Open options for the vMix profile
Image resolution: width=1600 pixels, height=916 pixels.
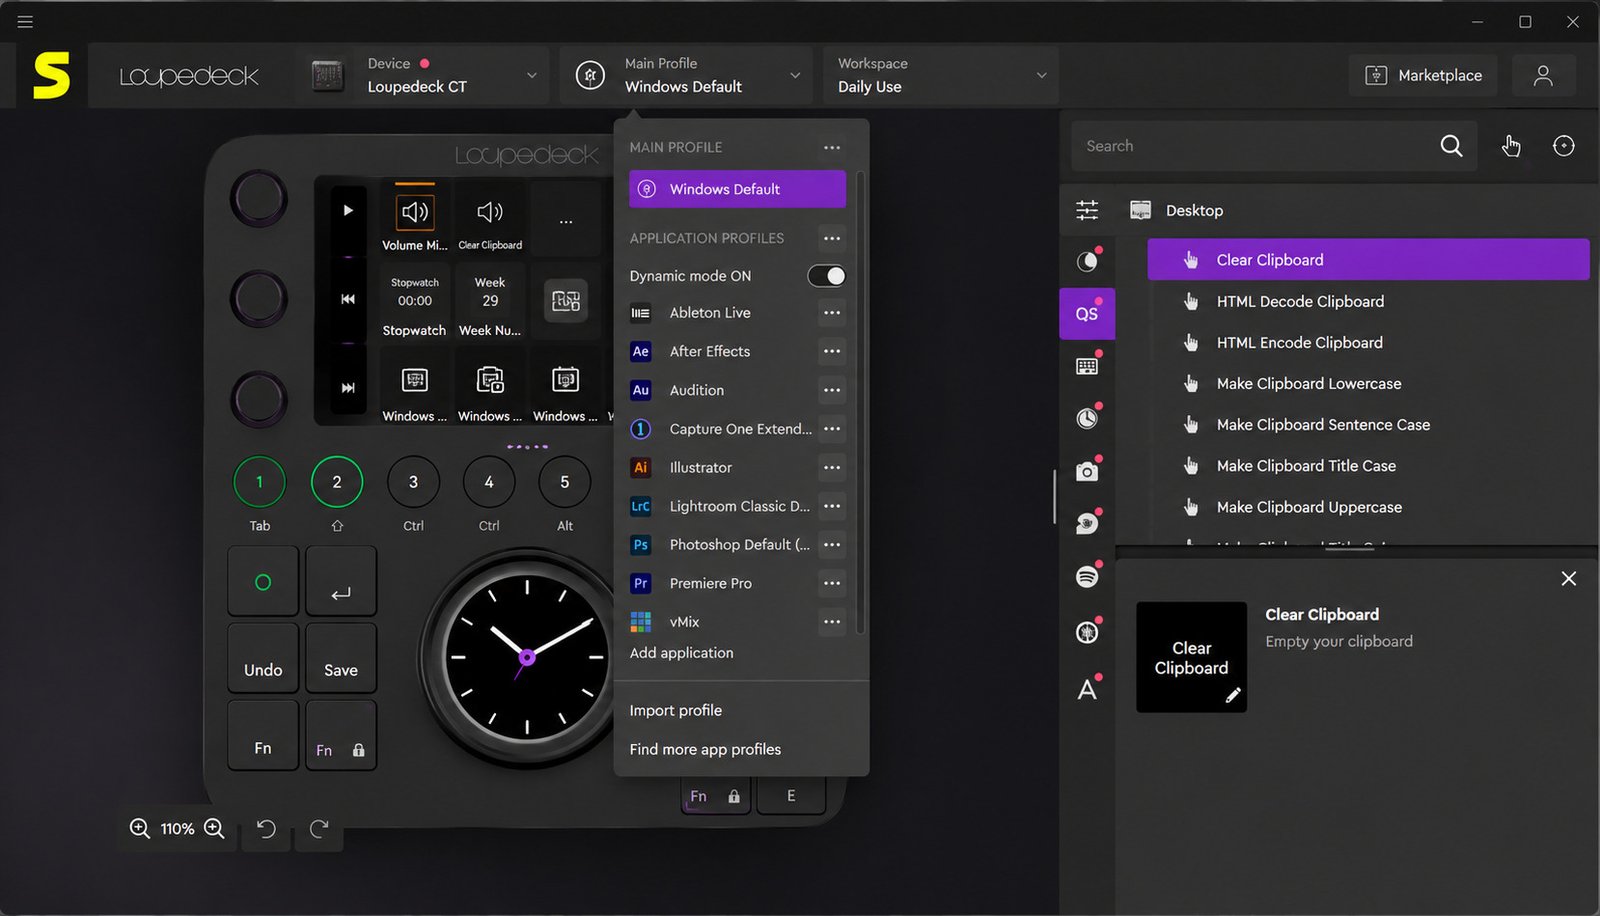pos(832,622)
